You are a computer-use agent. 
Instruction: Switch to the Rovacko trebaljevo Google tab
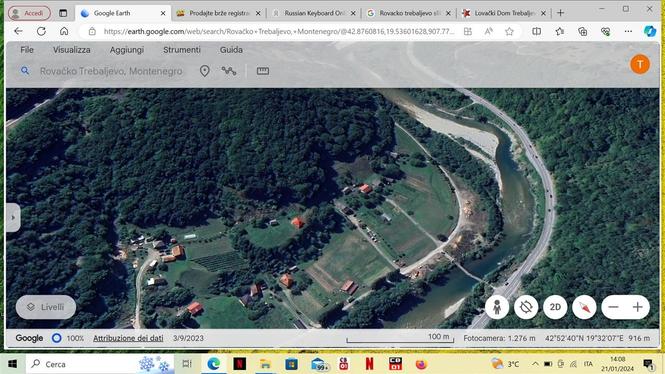409,13
